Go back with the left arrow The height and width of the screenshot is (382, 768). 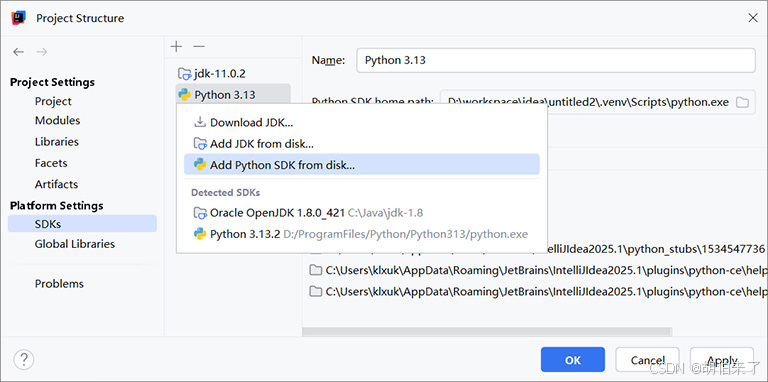pyautogui.click(x=19, y=52)
